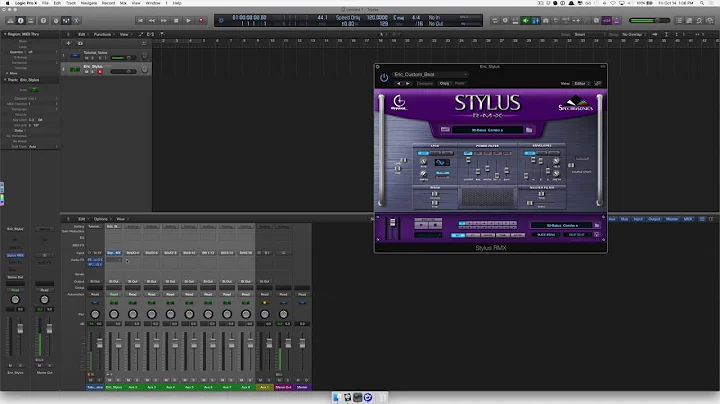
Task: Toggle the plugin power button
Action: tap(384, 78)
